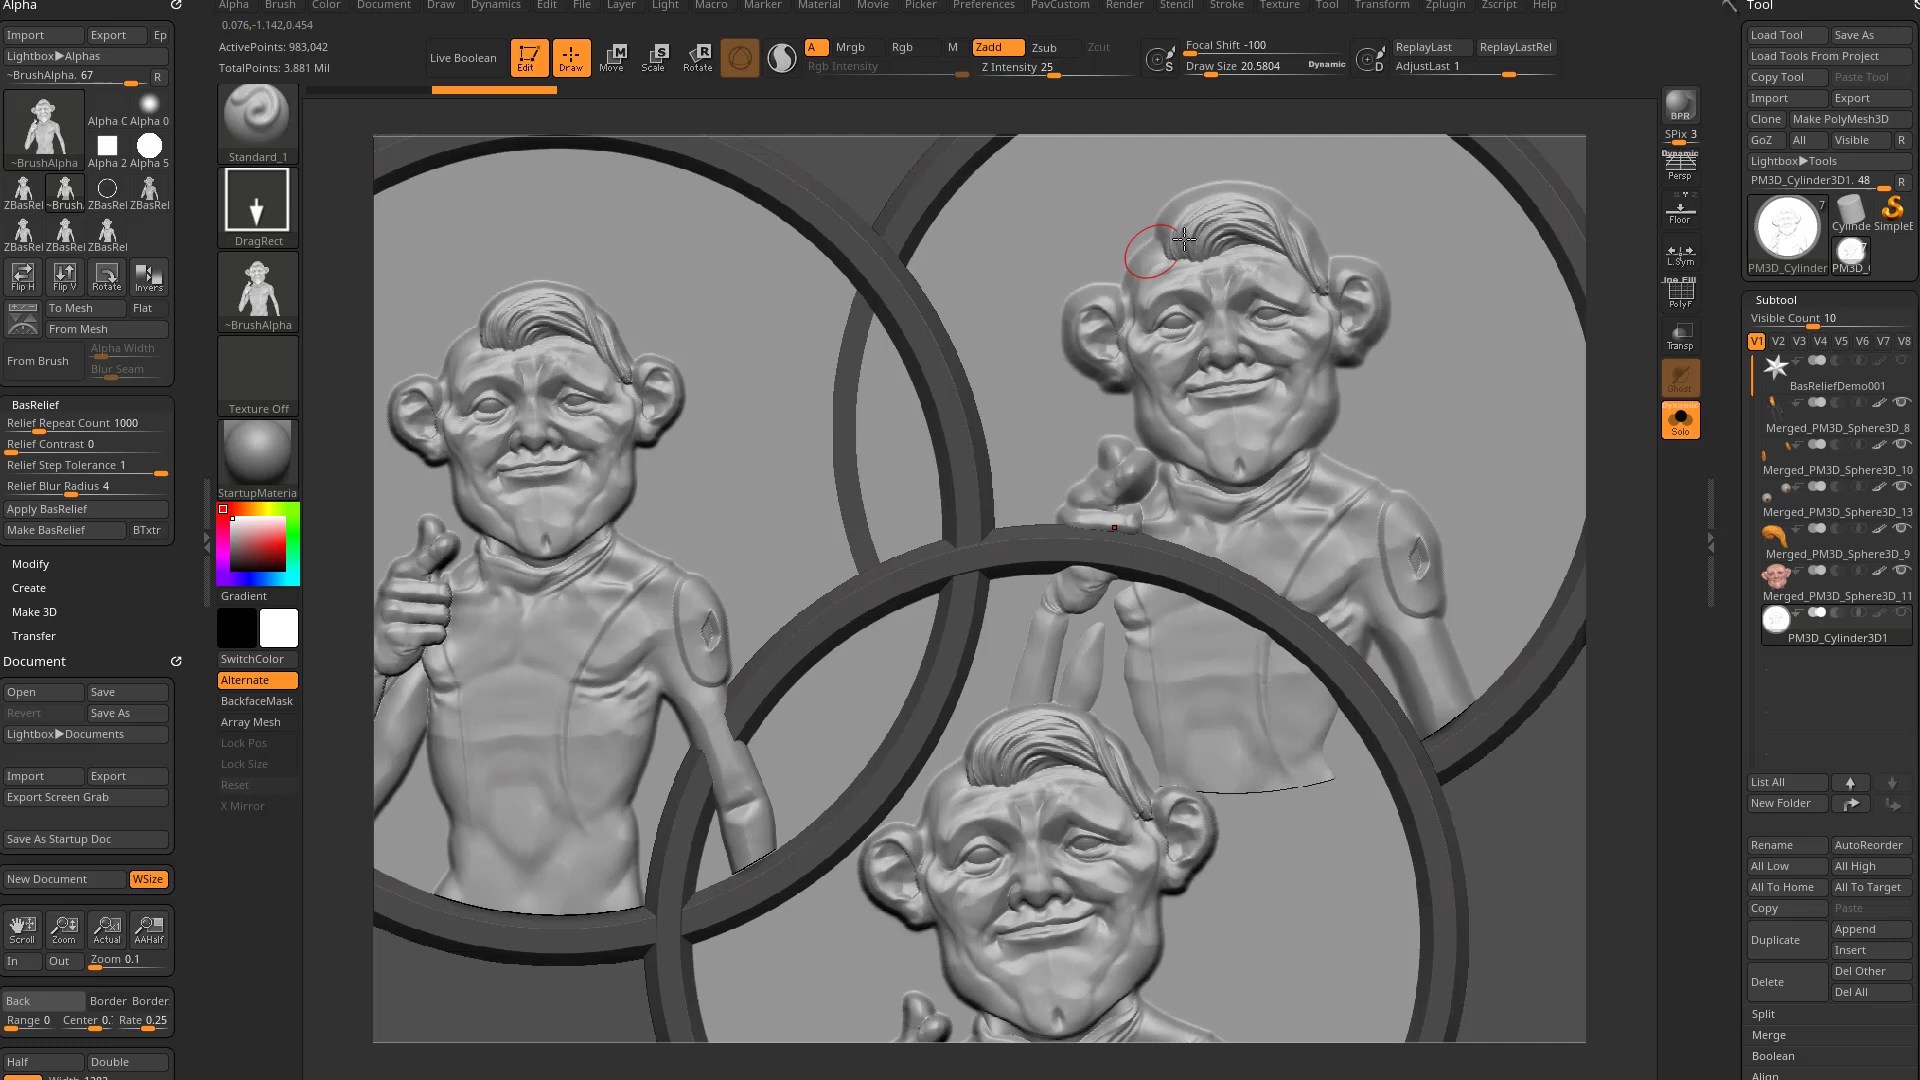Invert the alpha icon
The image size is (1920, 1080).
click(149, 276)
